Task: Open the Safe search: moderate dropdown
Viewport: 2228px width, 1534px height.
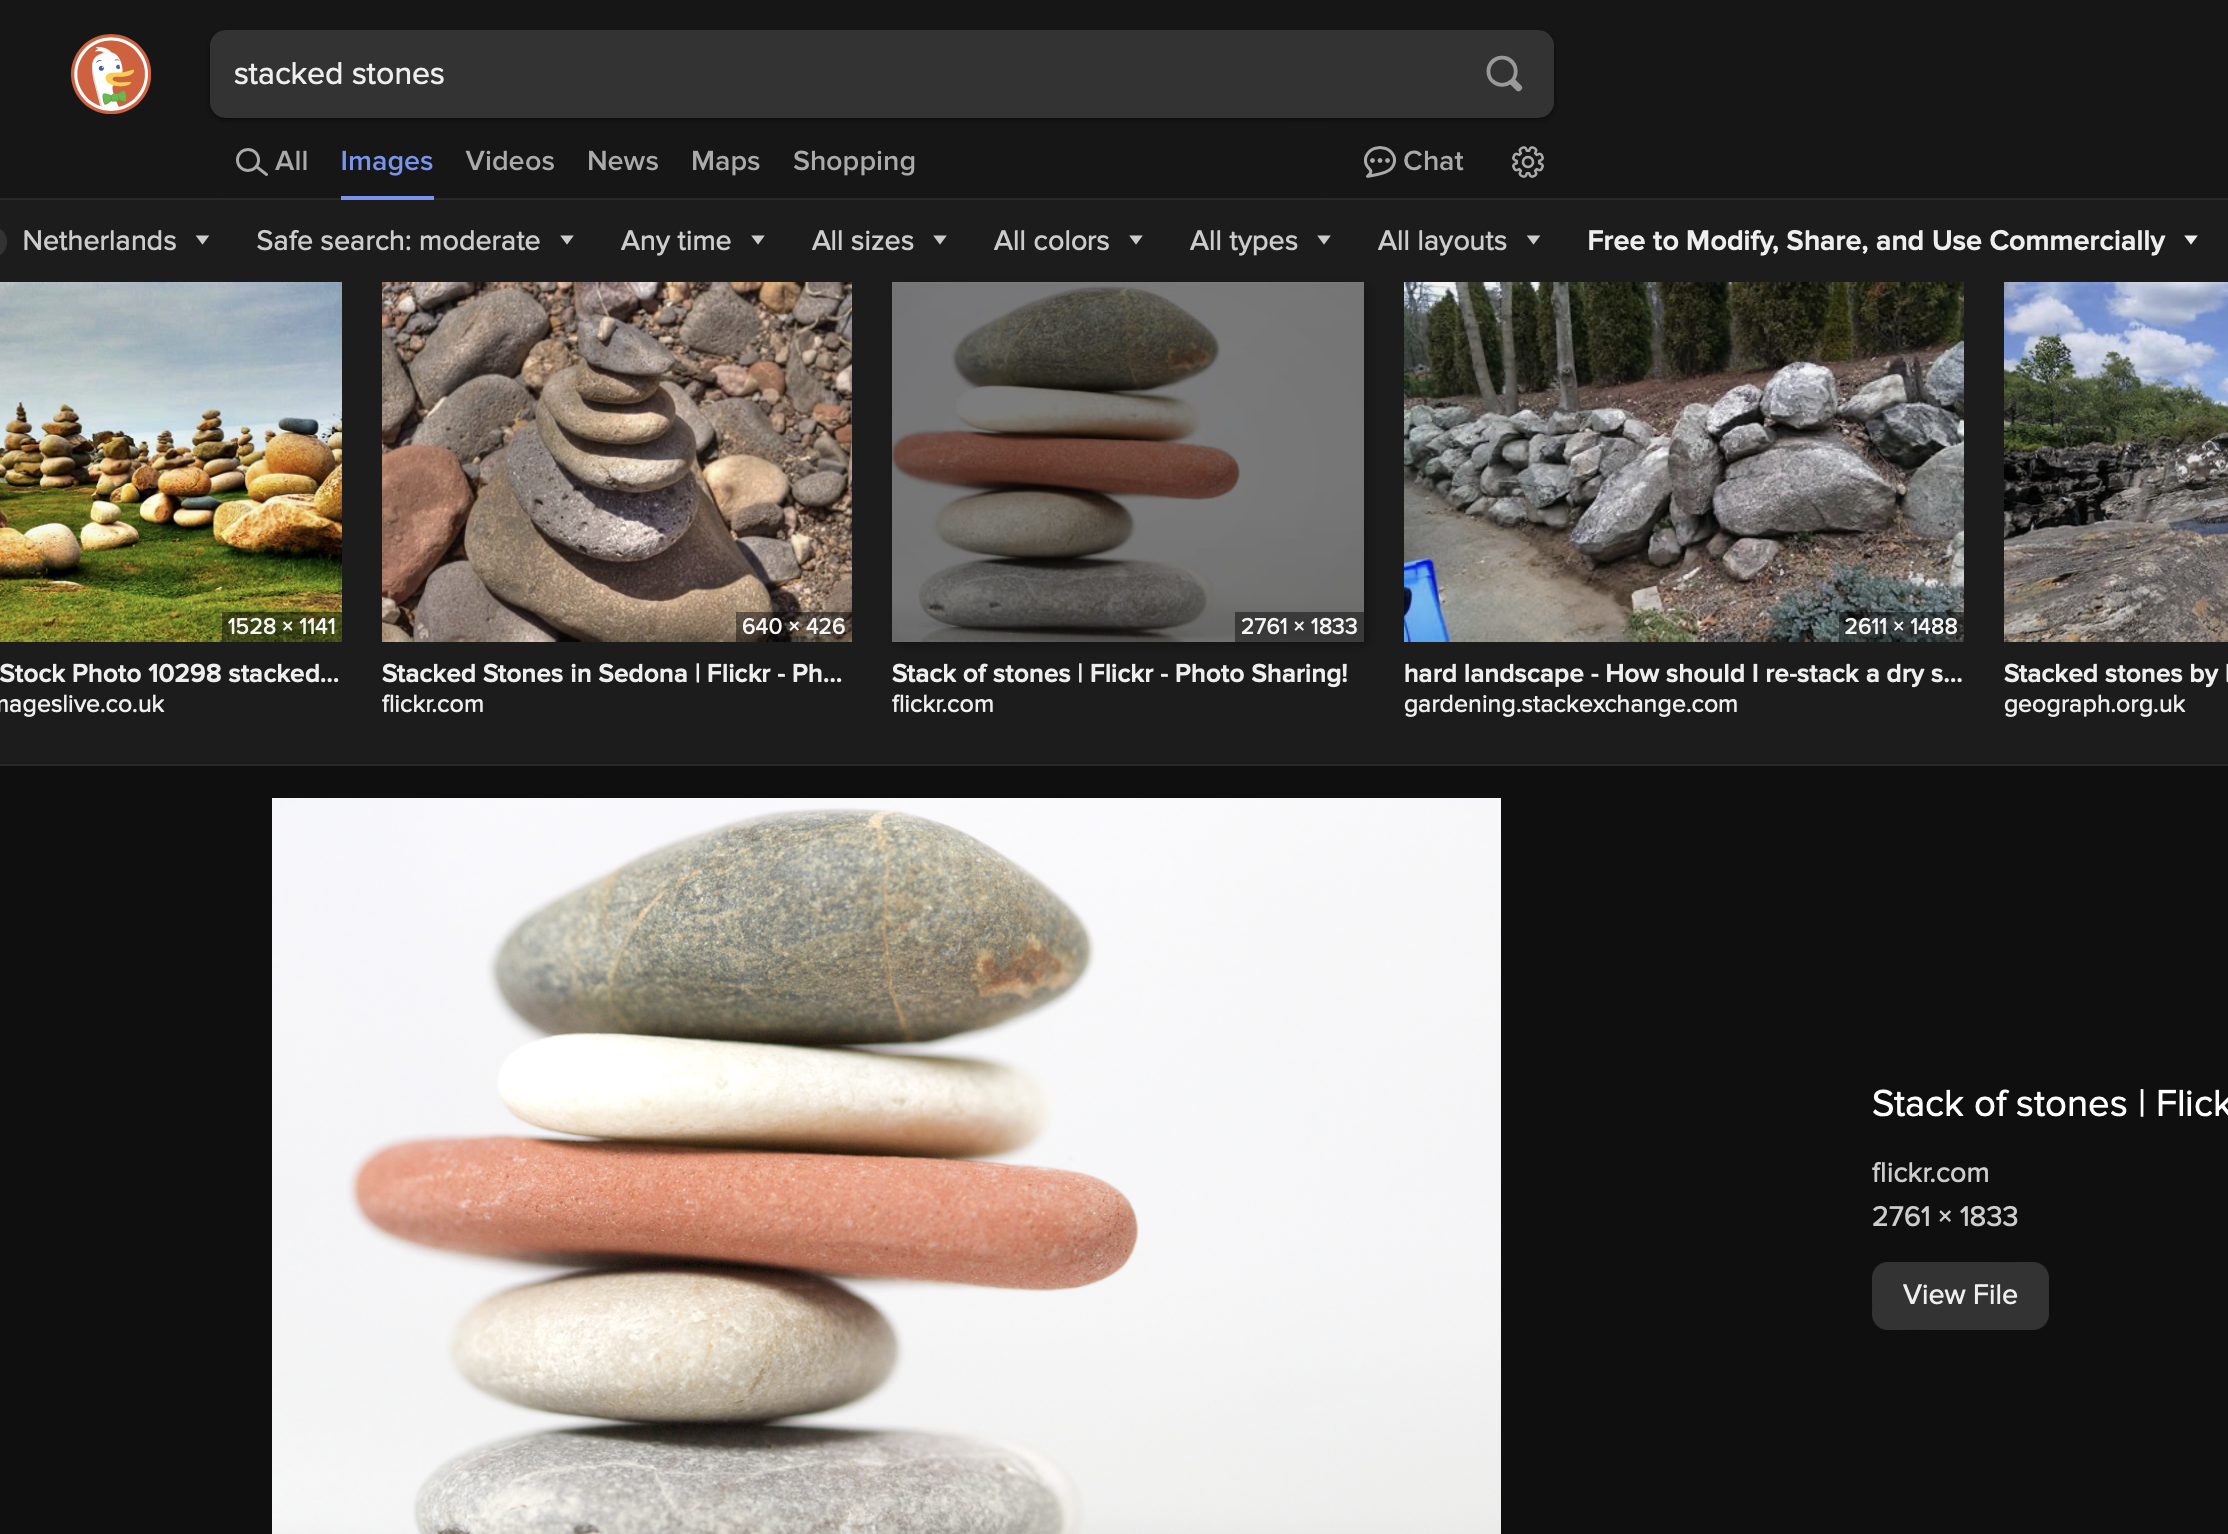Action: click(x=415, y=241)
